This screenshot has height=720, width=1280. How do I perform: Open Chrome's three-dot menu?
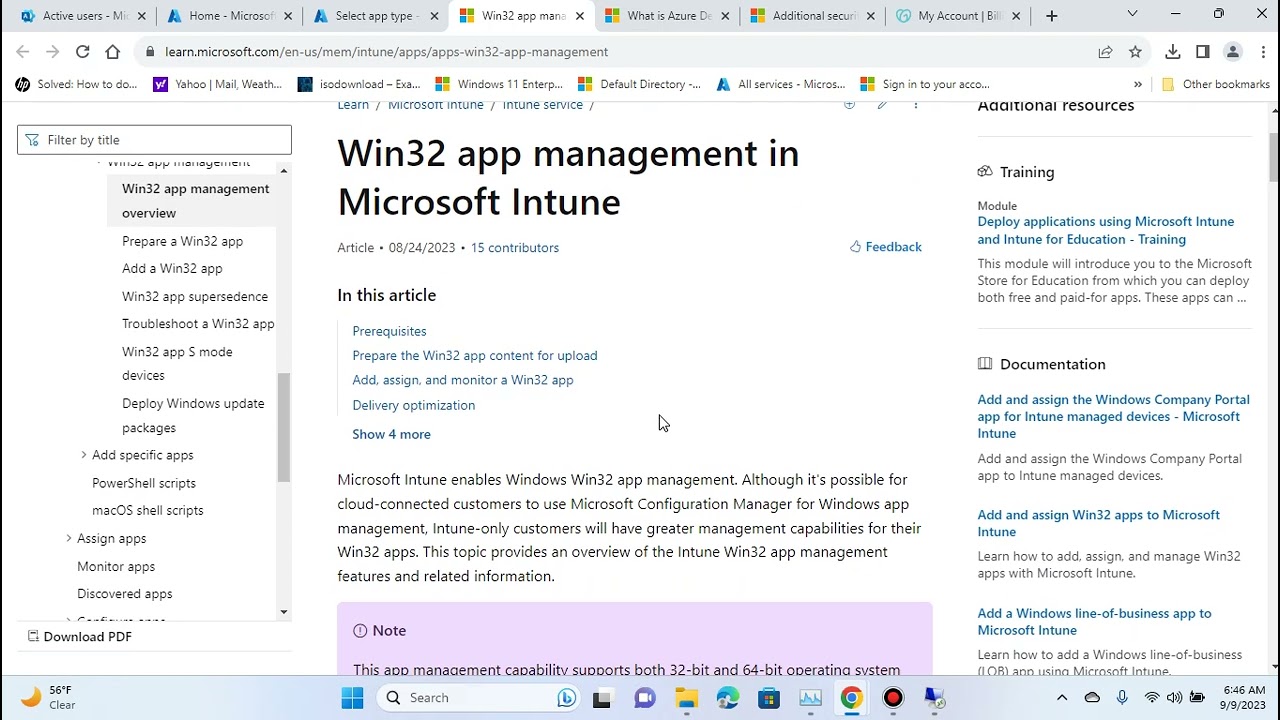coord(1263,52)
